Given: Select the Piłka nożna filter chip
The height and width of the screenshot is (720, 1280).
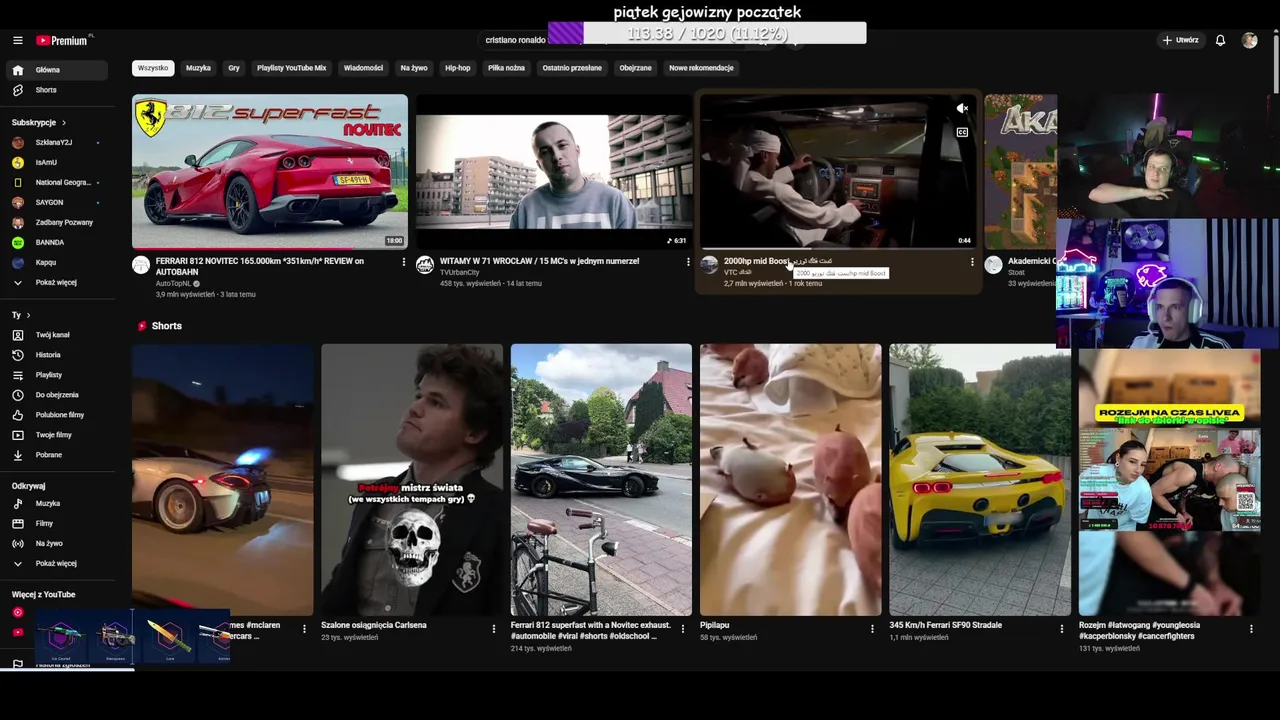Looking at the screenshot, I should (x=506, y=68).
